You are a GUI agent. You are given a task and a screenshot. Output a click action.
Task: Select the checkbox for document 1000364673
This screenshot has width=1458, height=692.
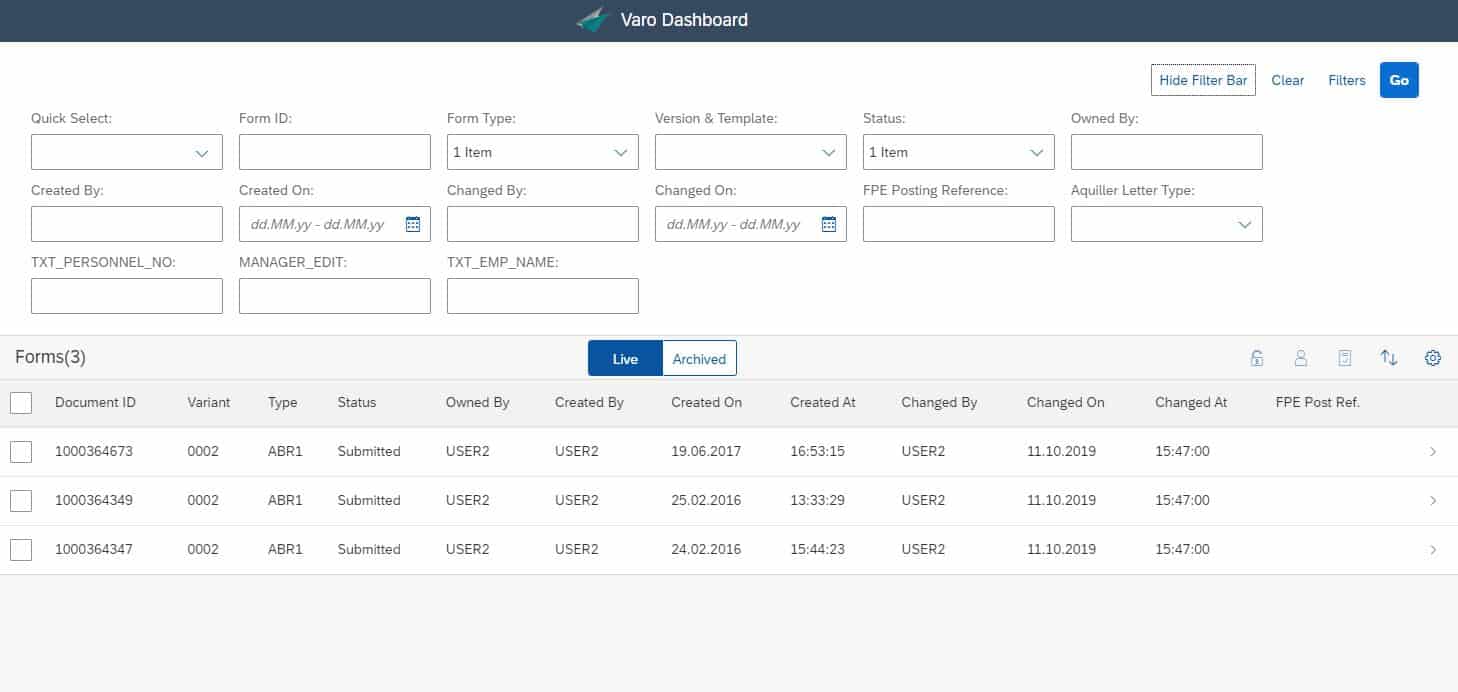[21, 451]
